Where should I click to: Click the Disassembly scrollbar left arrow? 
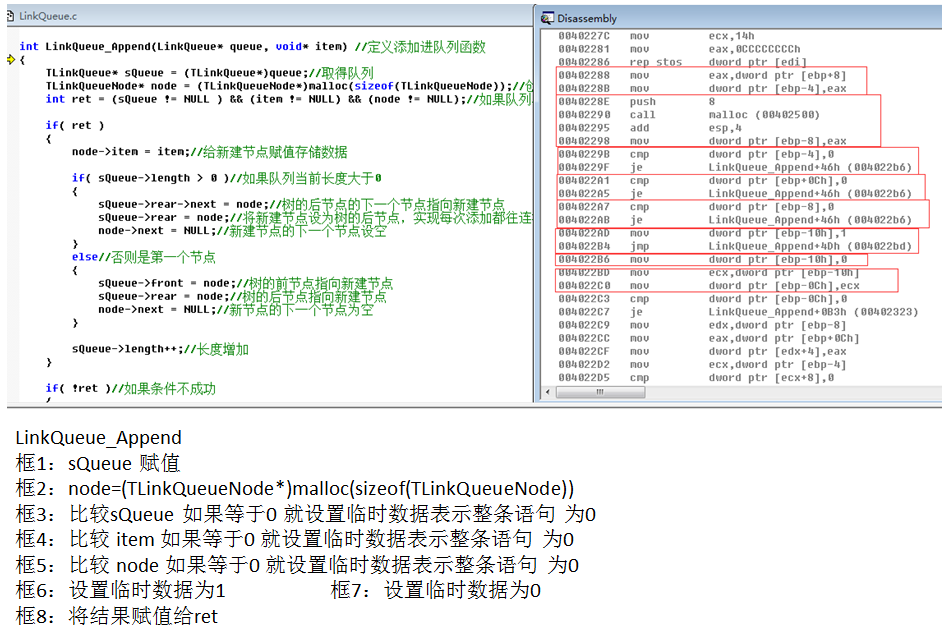(x=548, y=392)
